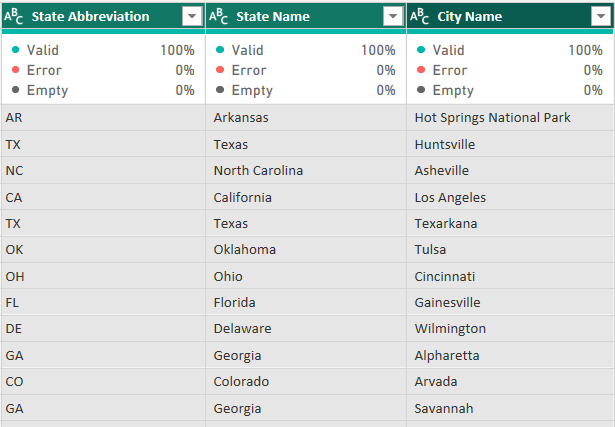Screen dimensions: 615x427
Task: Select the Wilmington city cell
Action: click(x=510, y=329)
